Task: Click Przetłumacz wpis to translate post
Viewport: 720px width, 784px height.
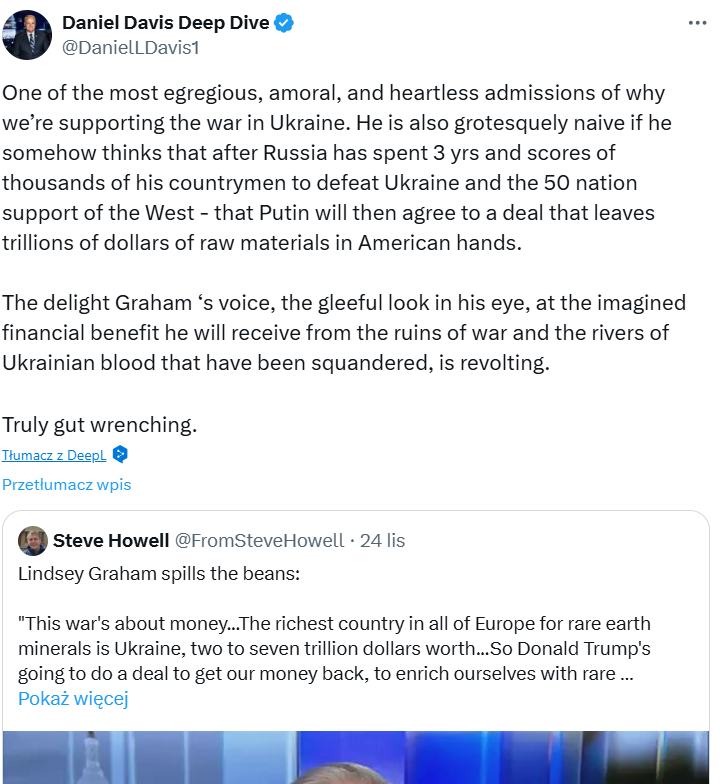Action: (x=66, y=485)
